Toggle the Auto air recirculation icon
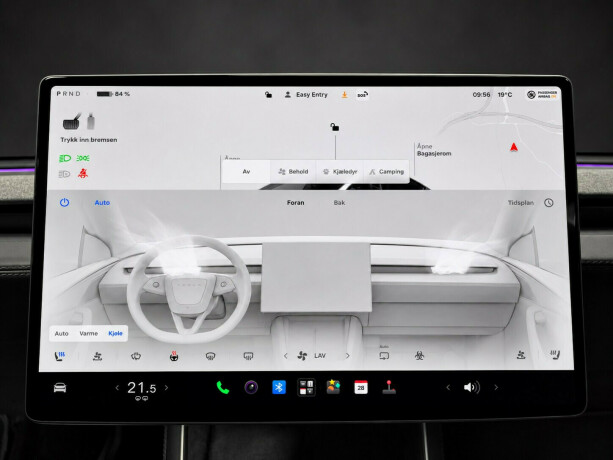This screenshot has width=613, height=460. (384, 354)
